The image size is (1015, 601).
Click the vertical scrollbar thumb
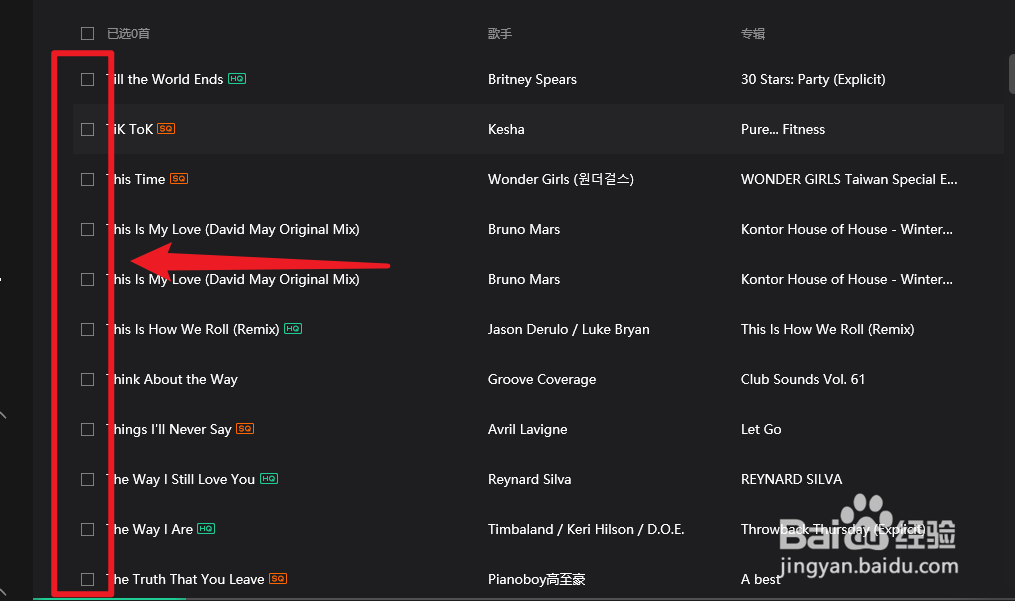click(1011, 75)
